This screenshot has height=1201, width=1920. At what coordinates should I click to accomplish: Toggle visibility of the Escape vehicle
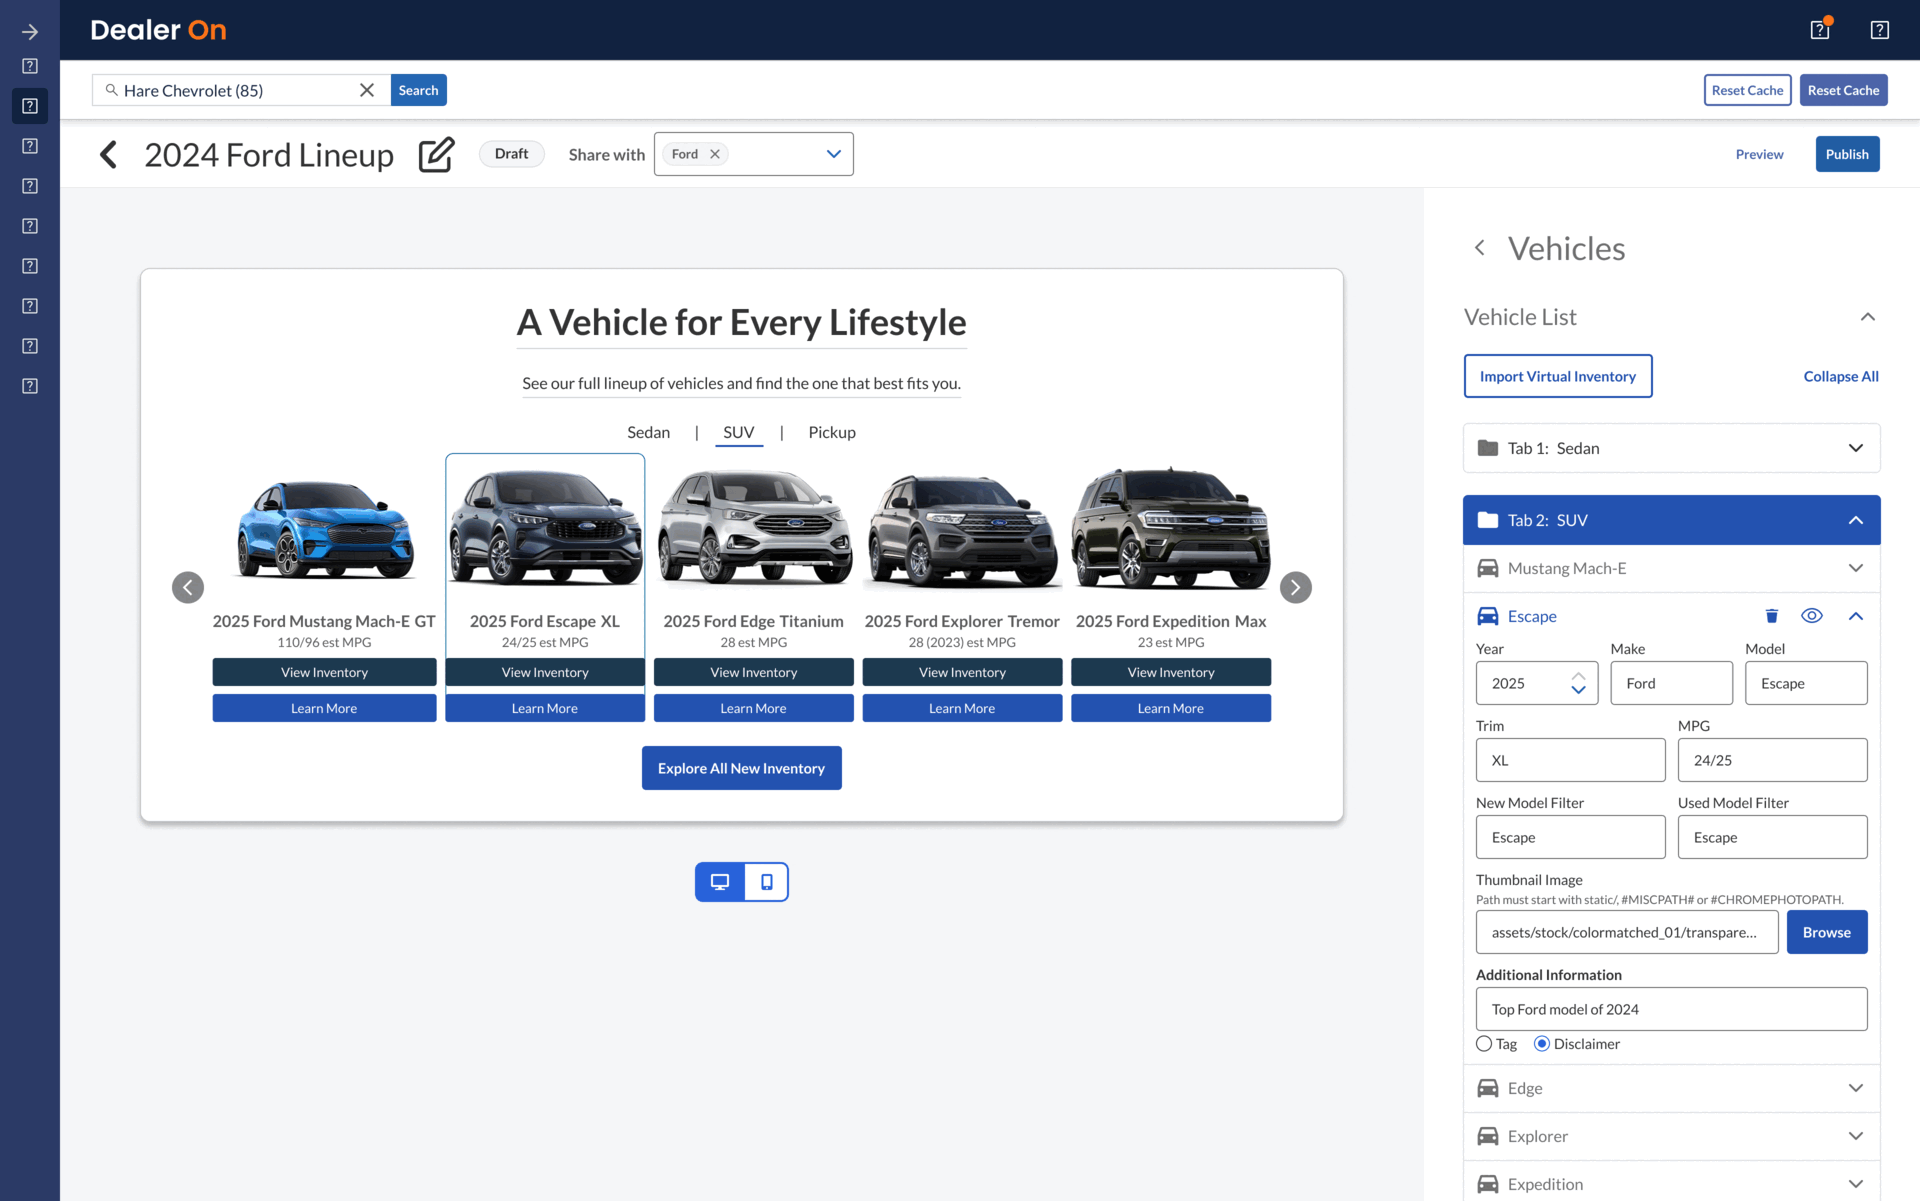[x=1812, y=616]
